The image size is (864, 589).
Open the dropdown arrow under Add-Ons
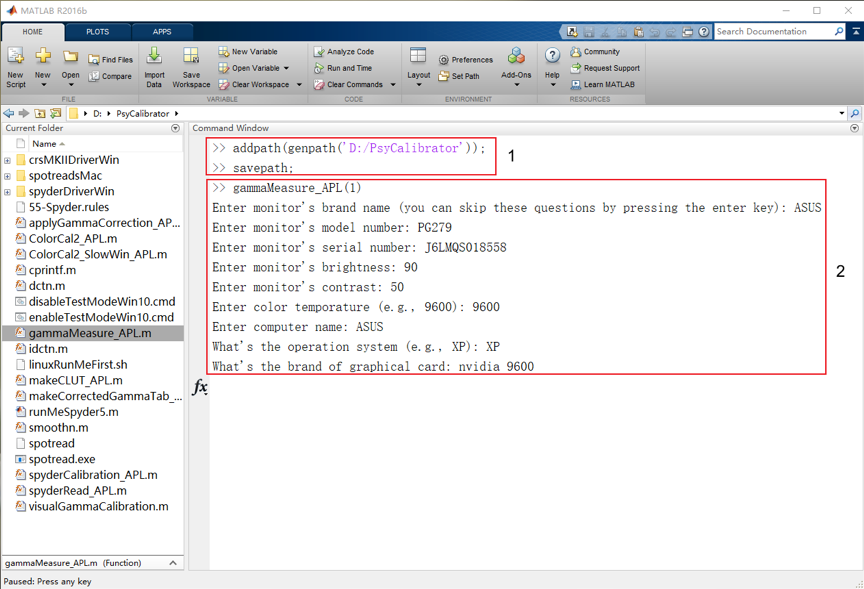pos(517,85)
